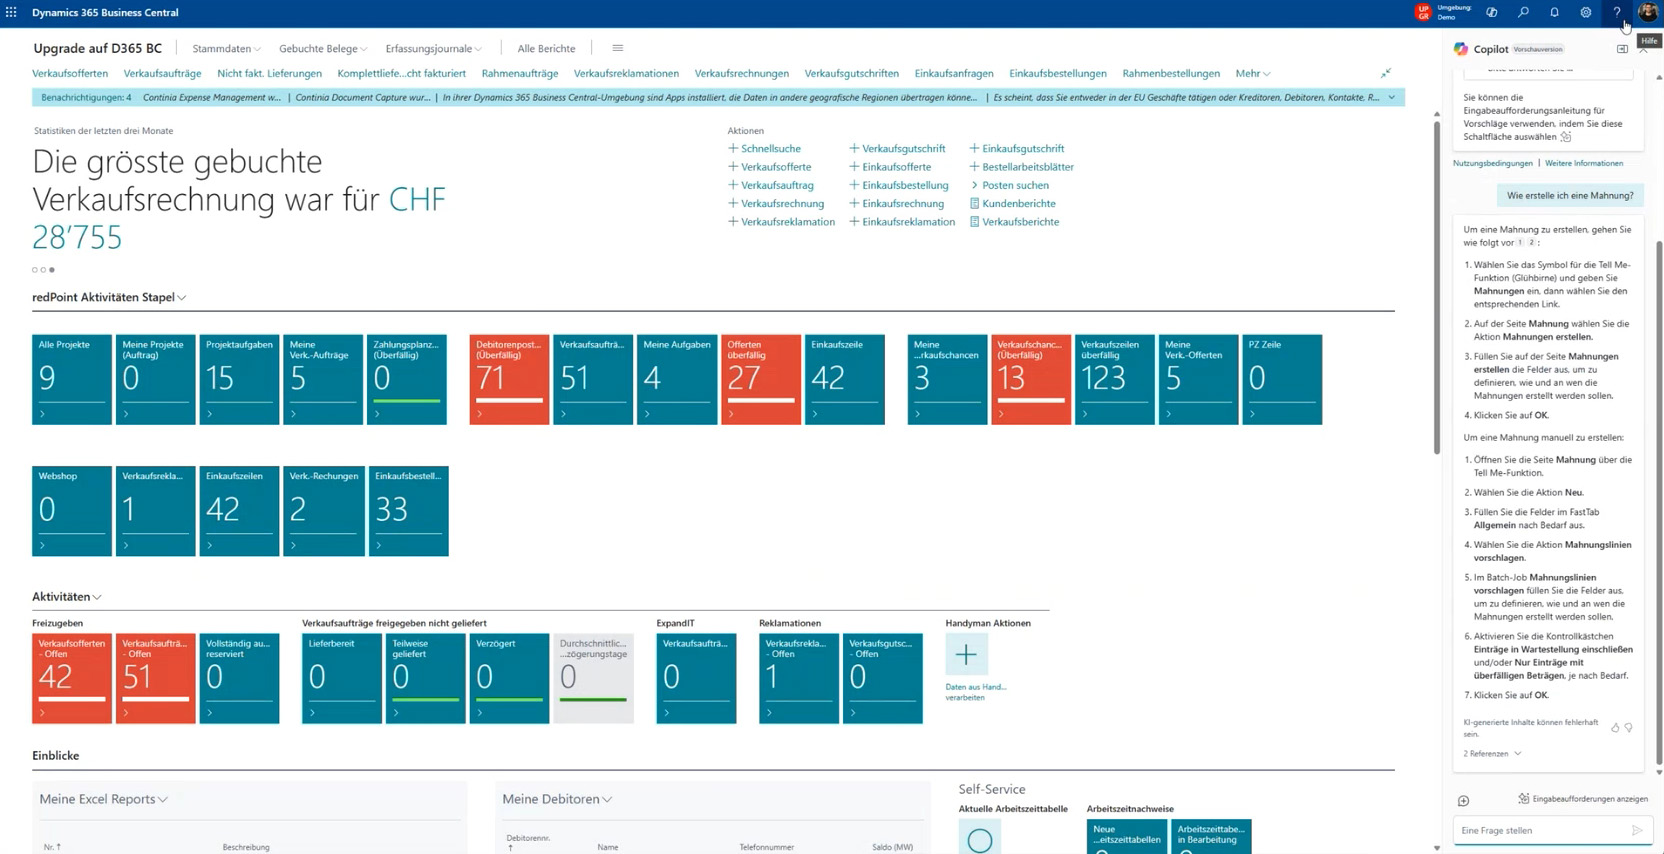Screen dimensions: 1664x854
Task: Open the settings gear in header
Action: pyautogui.click(x=1585, y=13)
